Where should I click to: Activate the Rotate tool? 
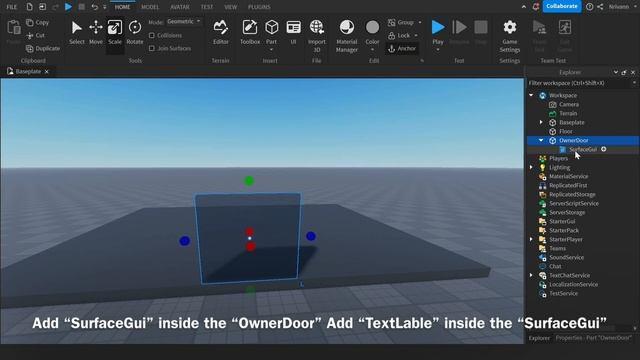pyautogui.click(x=135, y=32)
